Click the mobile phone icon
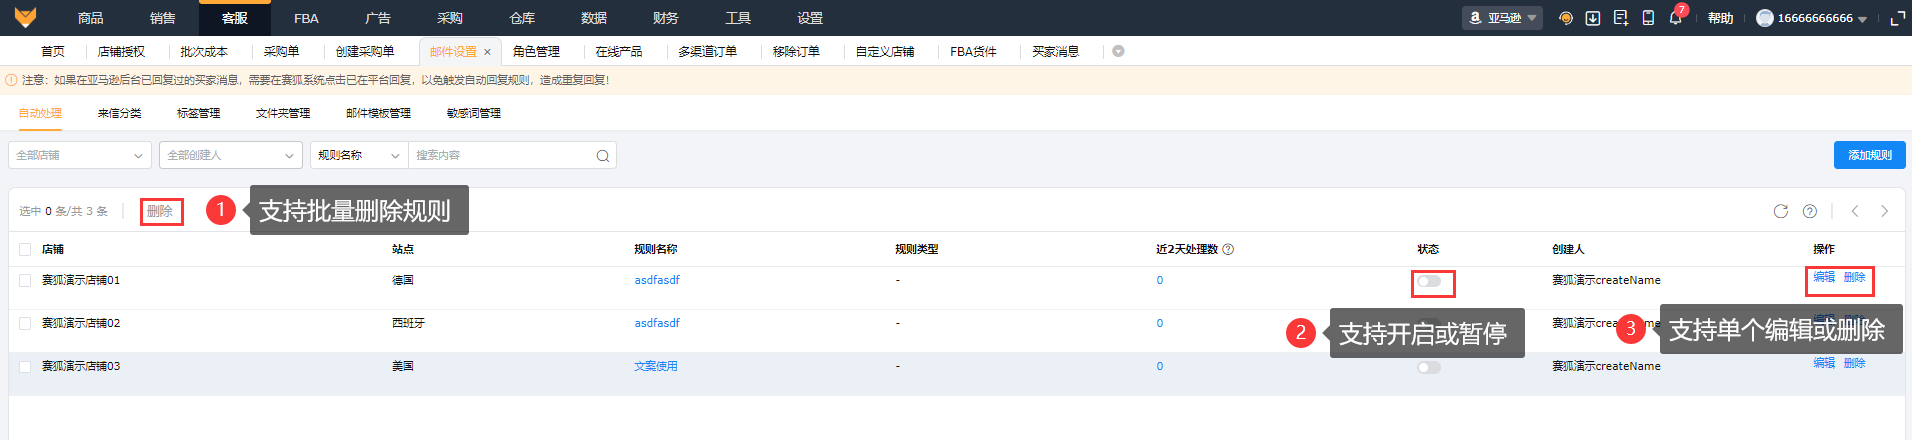 (x=1648, y=18)
